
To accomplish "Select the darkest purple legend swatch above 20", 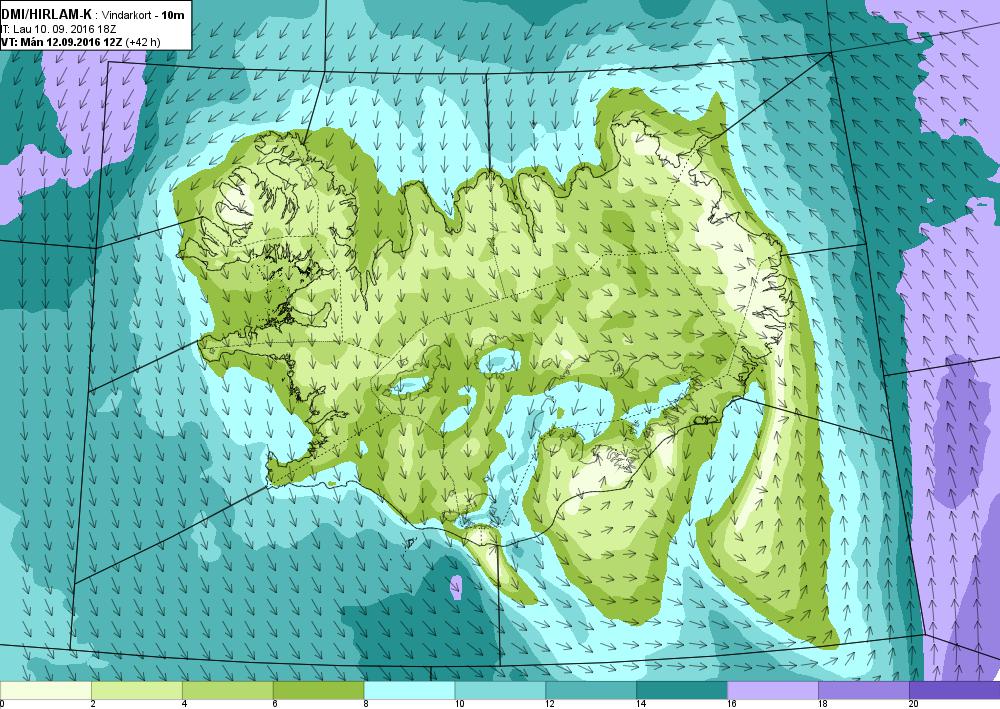I will (x=955, y=691).
